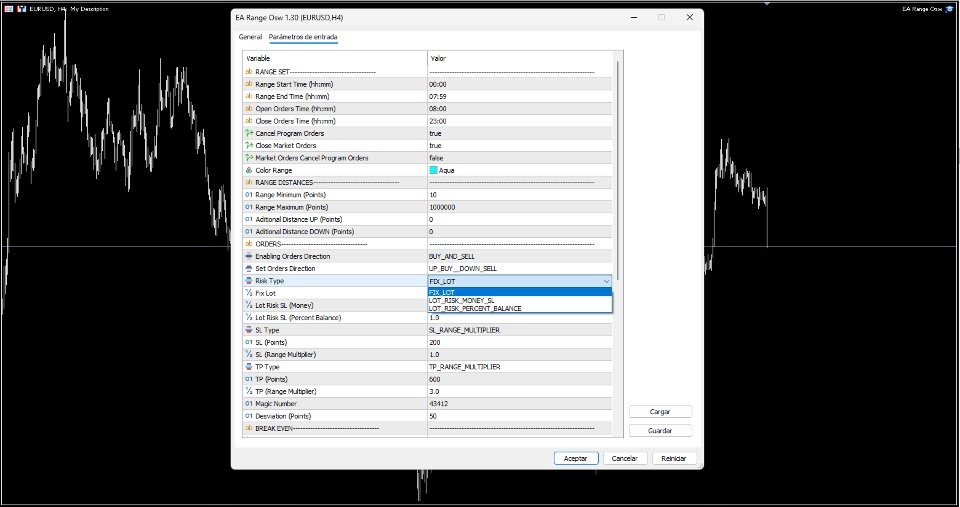
Task: Click the Desviation (Points) integer icon
Action: pyautogui.click(x=249, y=416)
